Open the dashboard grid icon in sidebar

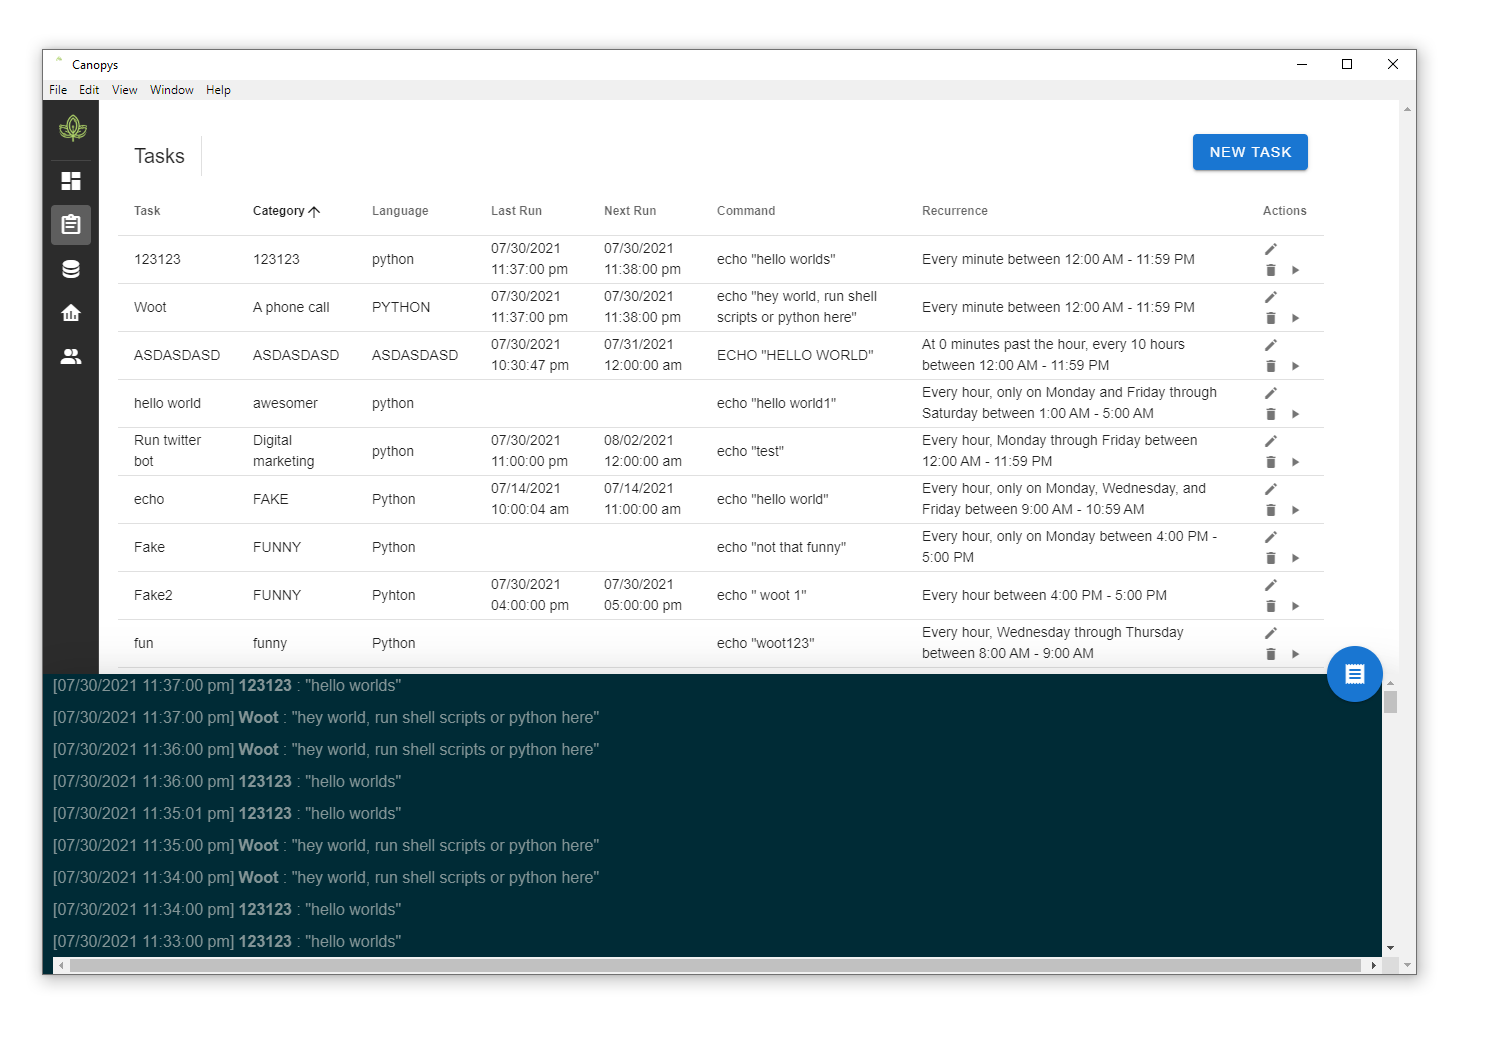click(x=71, y=181)
